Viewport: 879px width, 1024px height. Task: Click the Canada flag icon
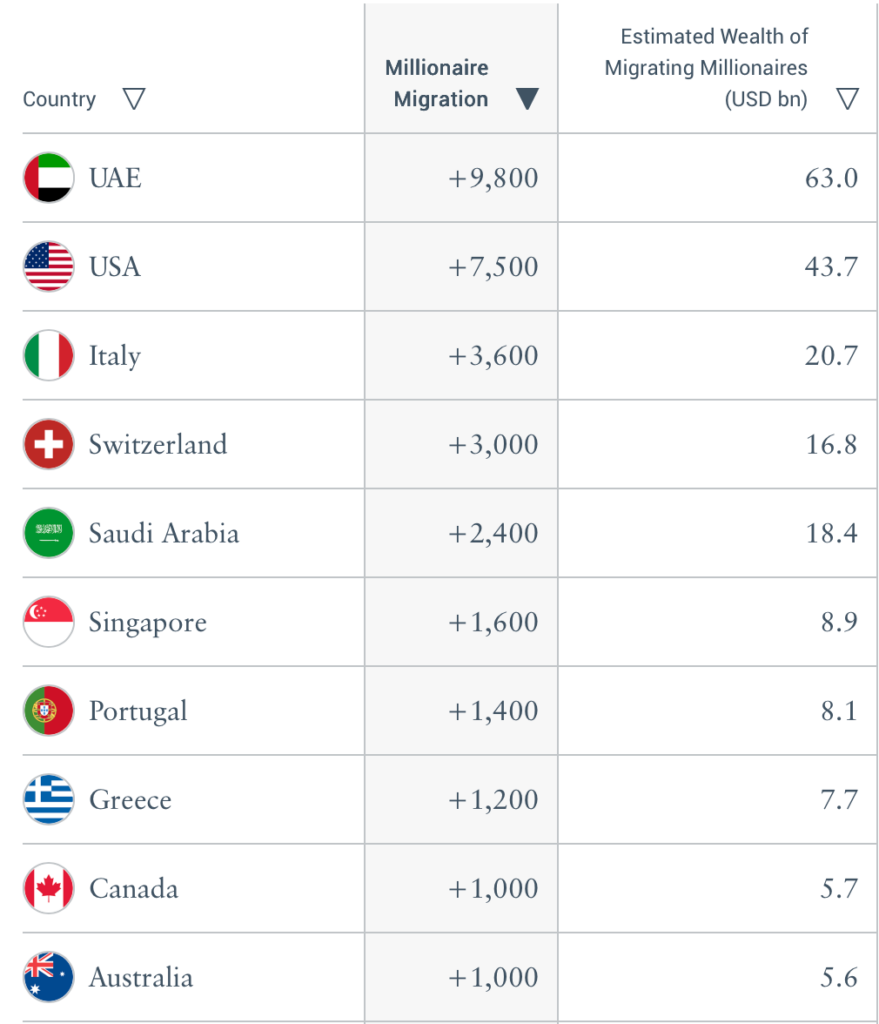[48, 888]
